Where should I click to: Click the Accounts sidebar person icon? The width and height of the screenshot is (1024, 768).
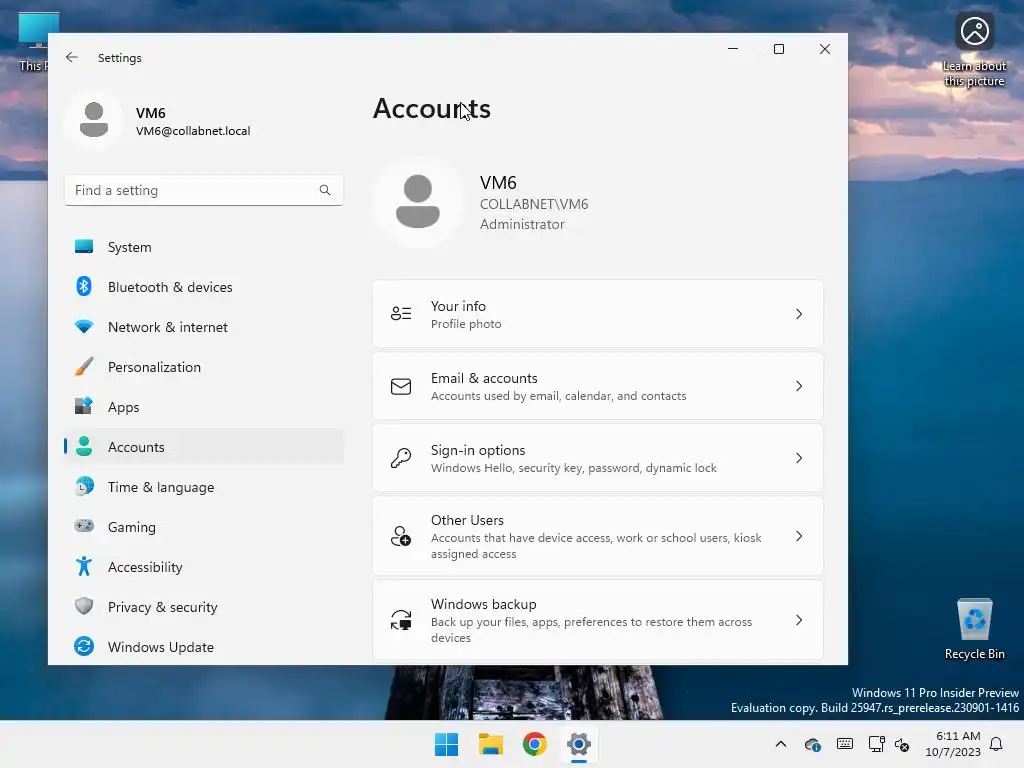[x=84, y=446]
